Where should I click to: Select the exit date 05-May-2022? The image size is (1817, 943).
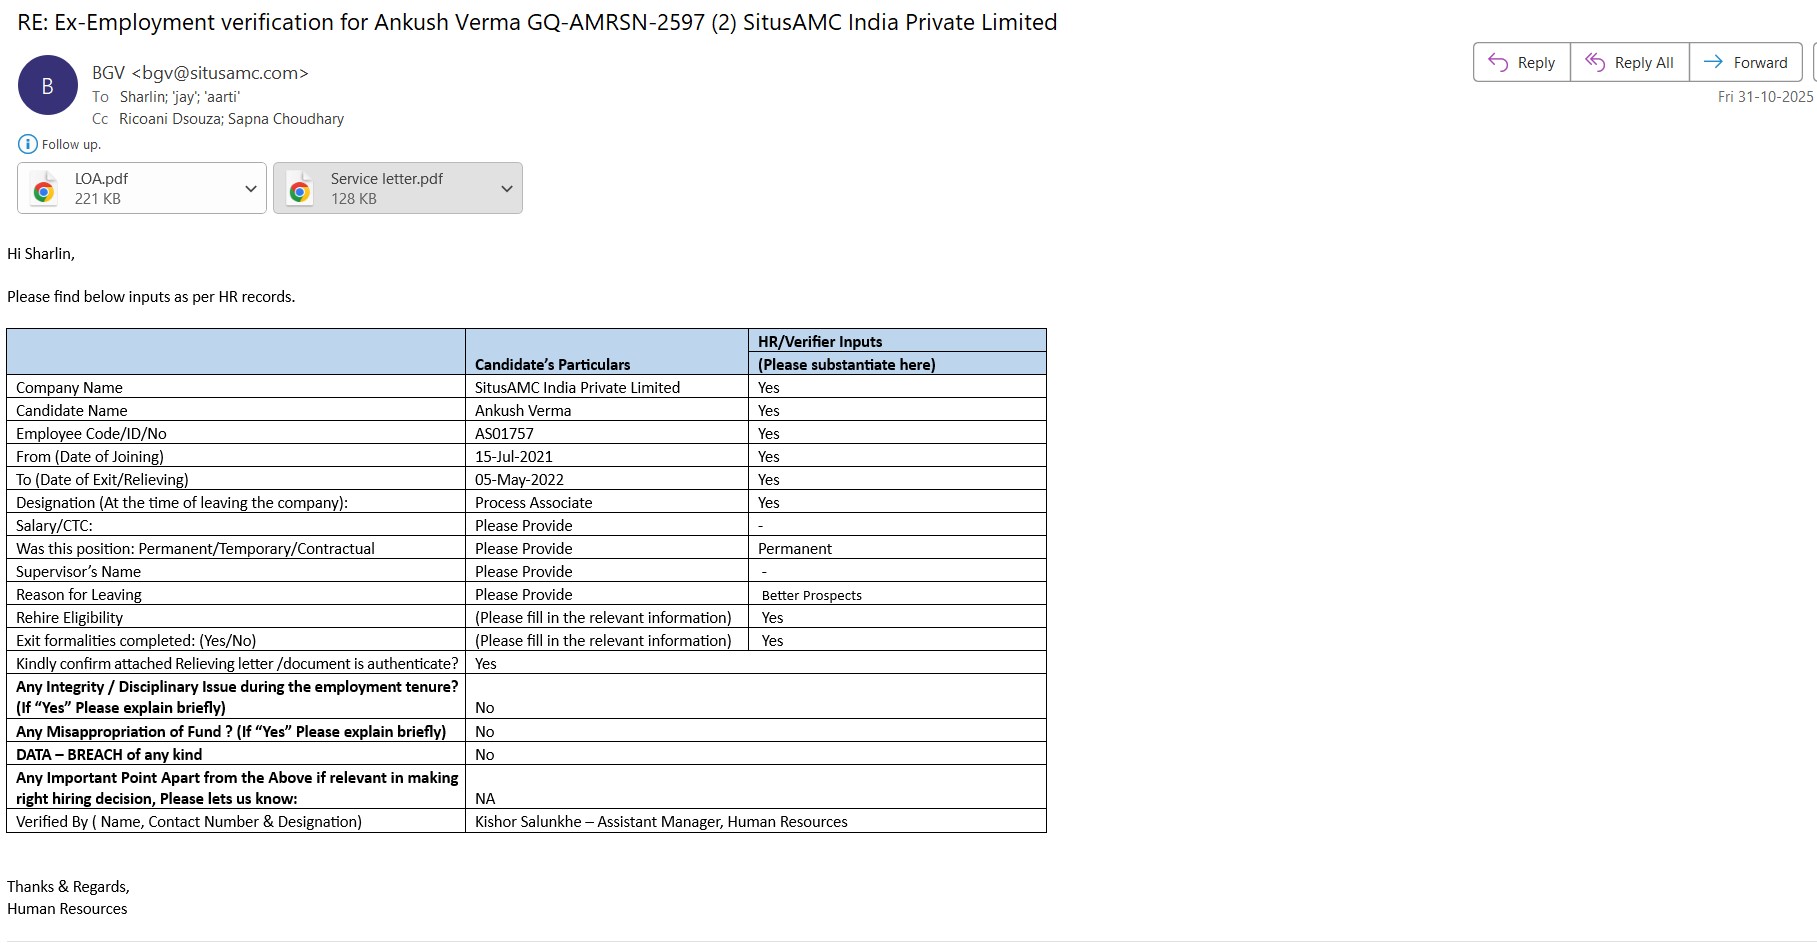point(606,479)
